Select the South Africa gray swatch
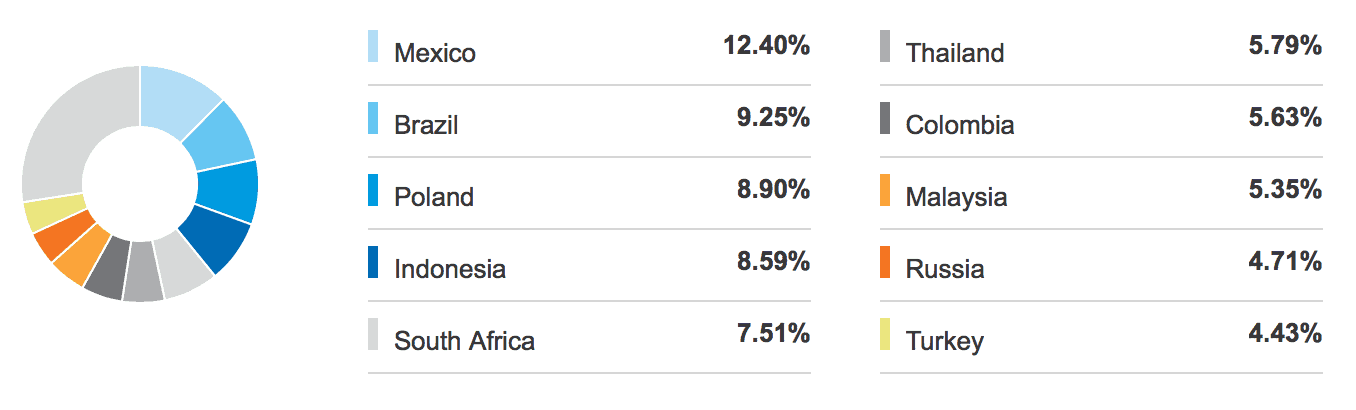Screen dimensions: 1356x410 [373, 334]
